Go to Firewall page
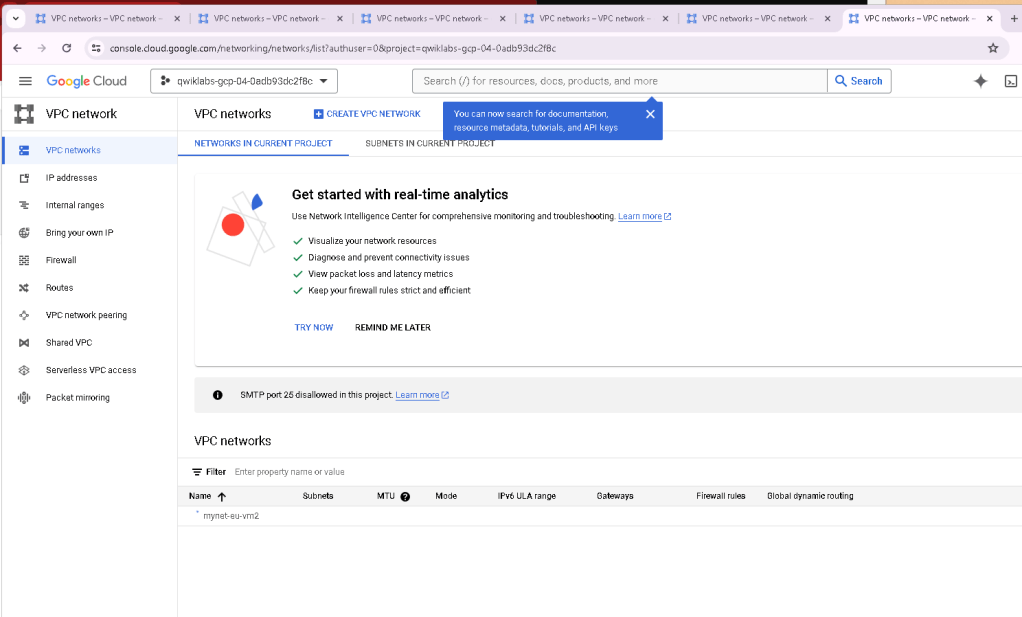 click(x=61, y=260)
